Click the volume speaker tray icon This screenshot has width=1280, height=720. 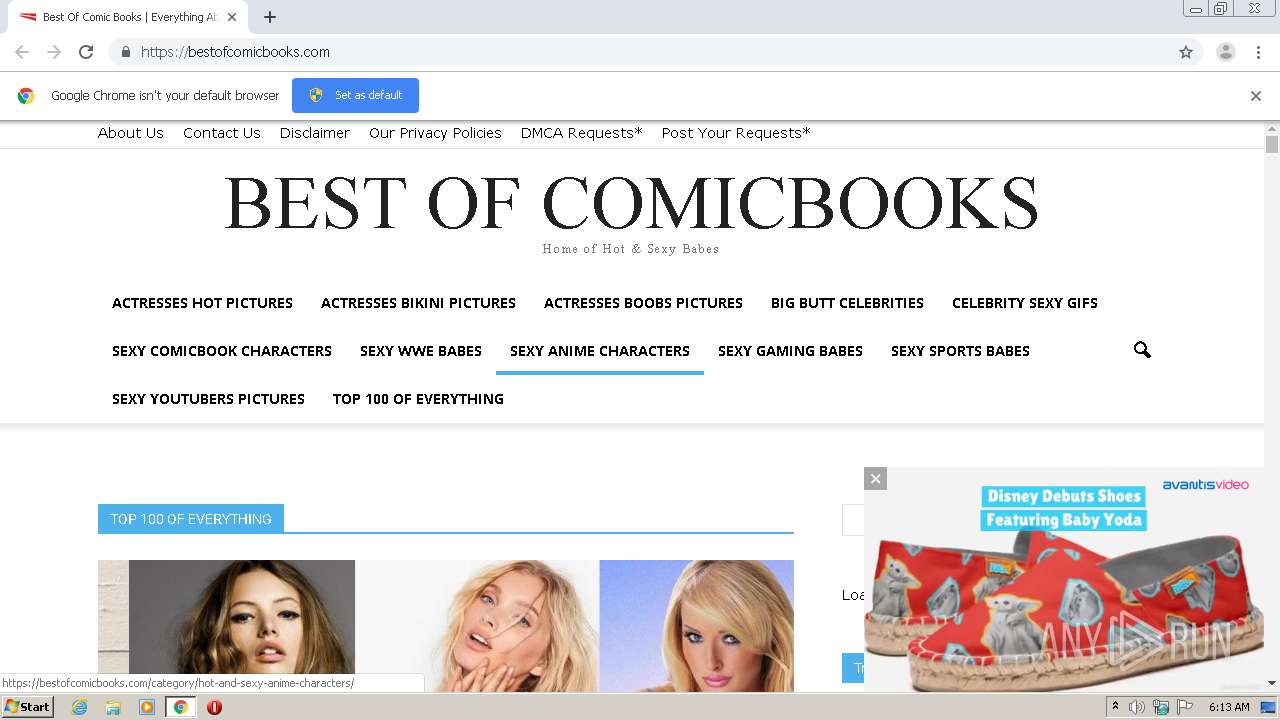(x=1137, y=707)
